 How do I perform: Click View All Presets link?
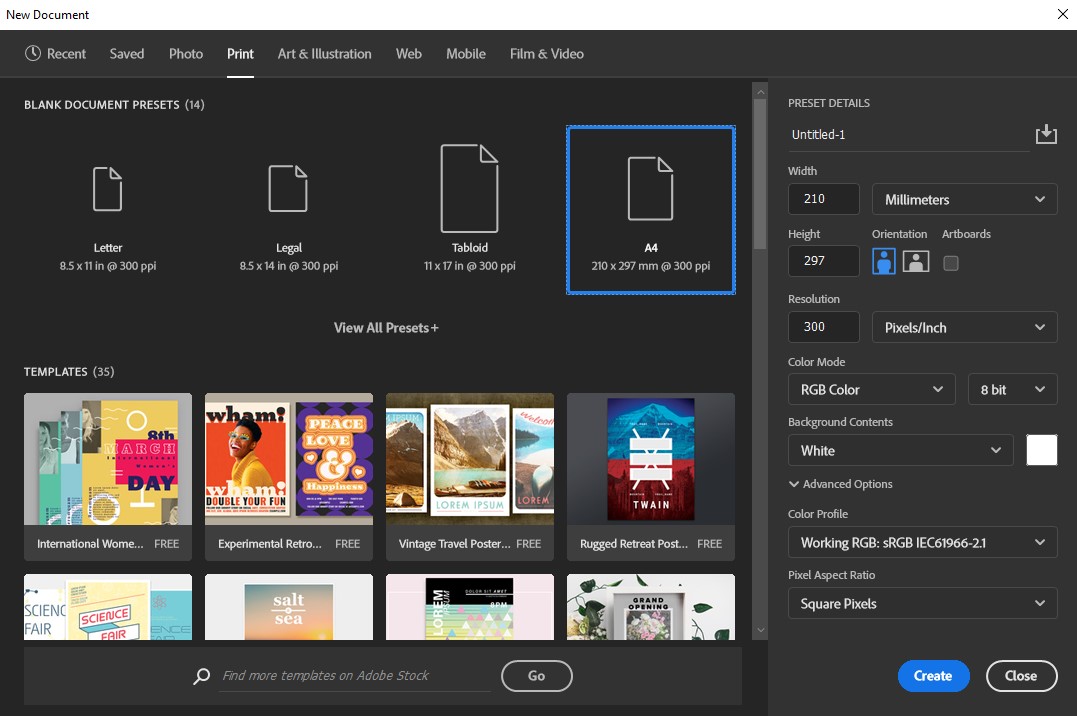point(385,327)
